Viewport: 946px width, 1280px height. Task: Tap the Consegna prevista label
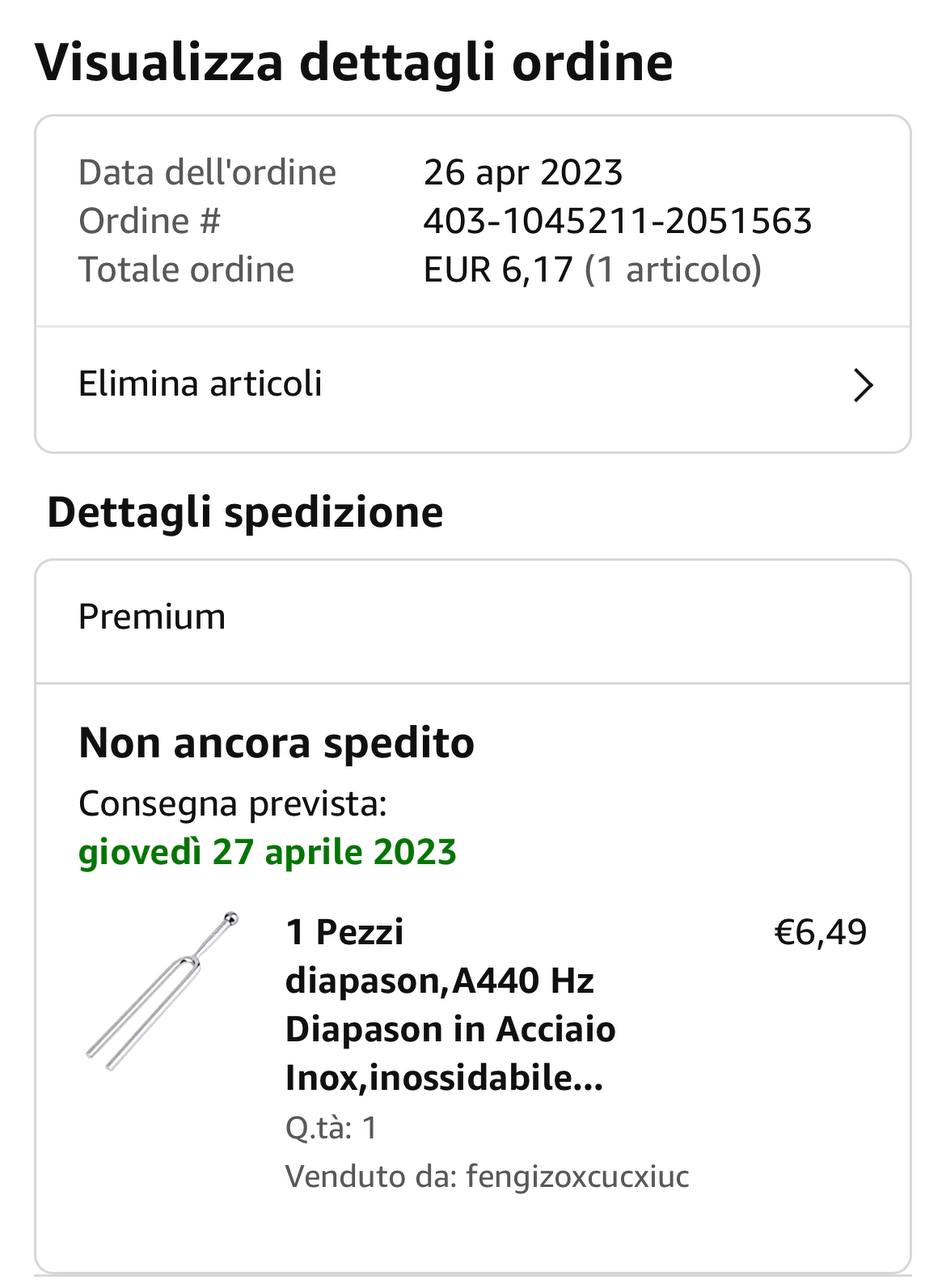coord(232,803)
